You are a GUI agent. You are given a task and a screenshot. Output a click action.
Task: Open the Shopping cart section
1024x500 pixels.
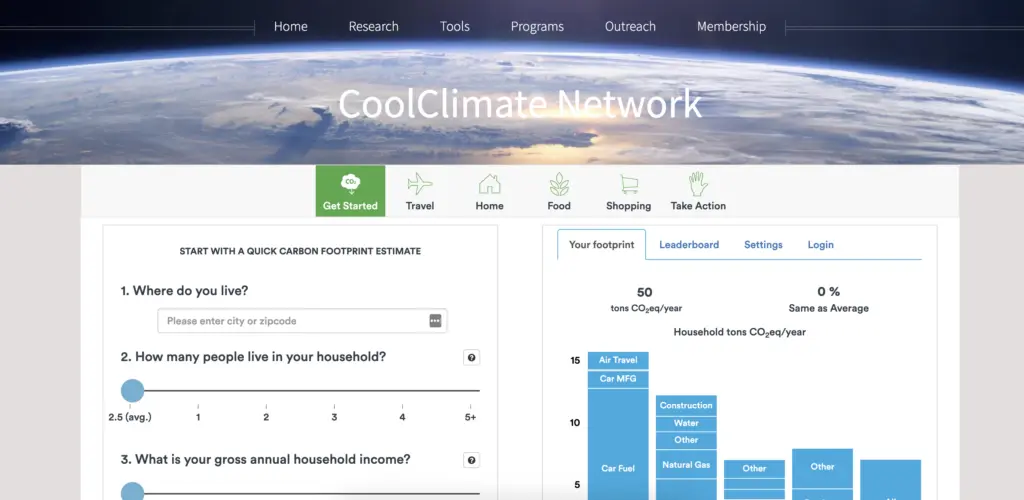(x=628, y=191)
